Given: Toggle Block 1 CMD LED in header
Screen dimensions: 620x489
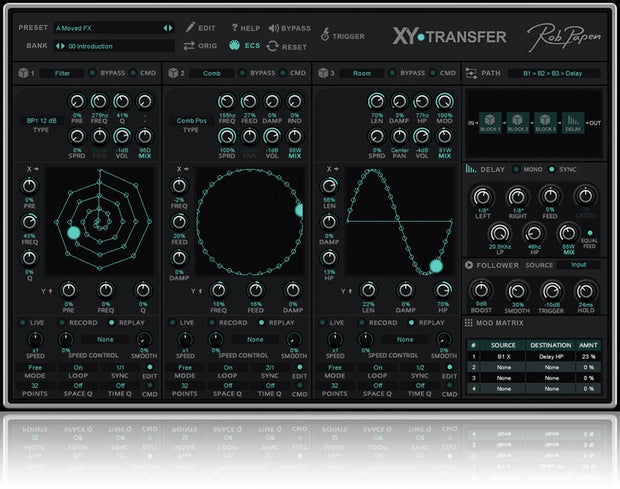Looking at the screenshot, I should 133,73.
